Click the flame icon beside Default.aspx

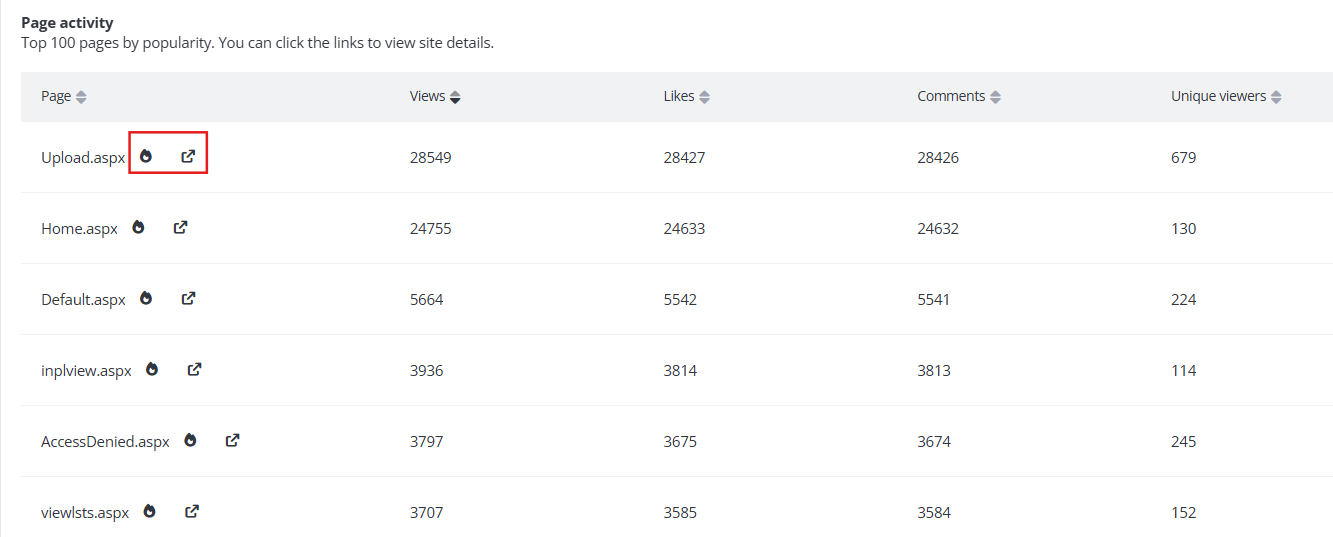pyautogui.click(x=146, y=298)
